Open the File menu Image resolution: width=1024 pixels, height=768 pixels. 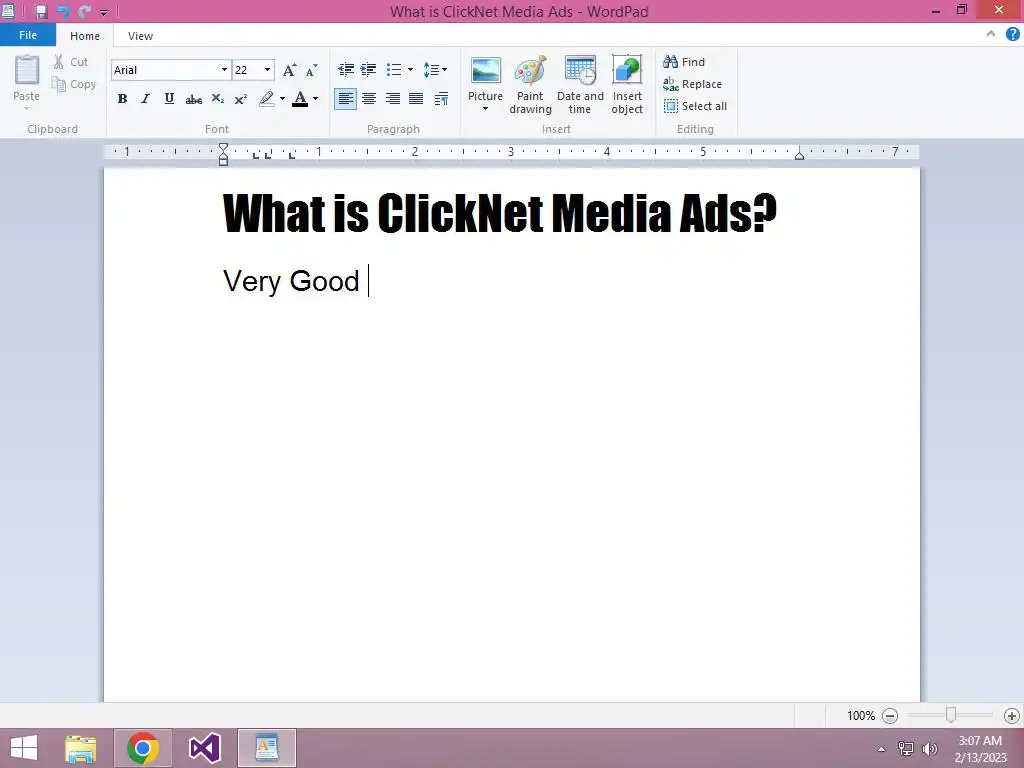pos(27,35)
